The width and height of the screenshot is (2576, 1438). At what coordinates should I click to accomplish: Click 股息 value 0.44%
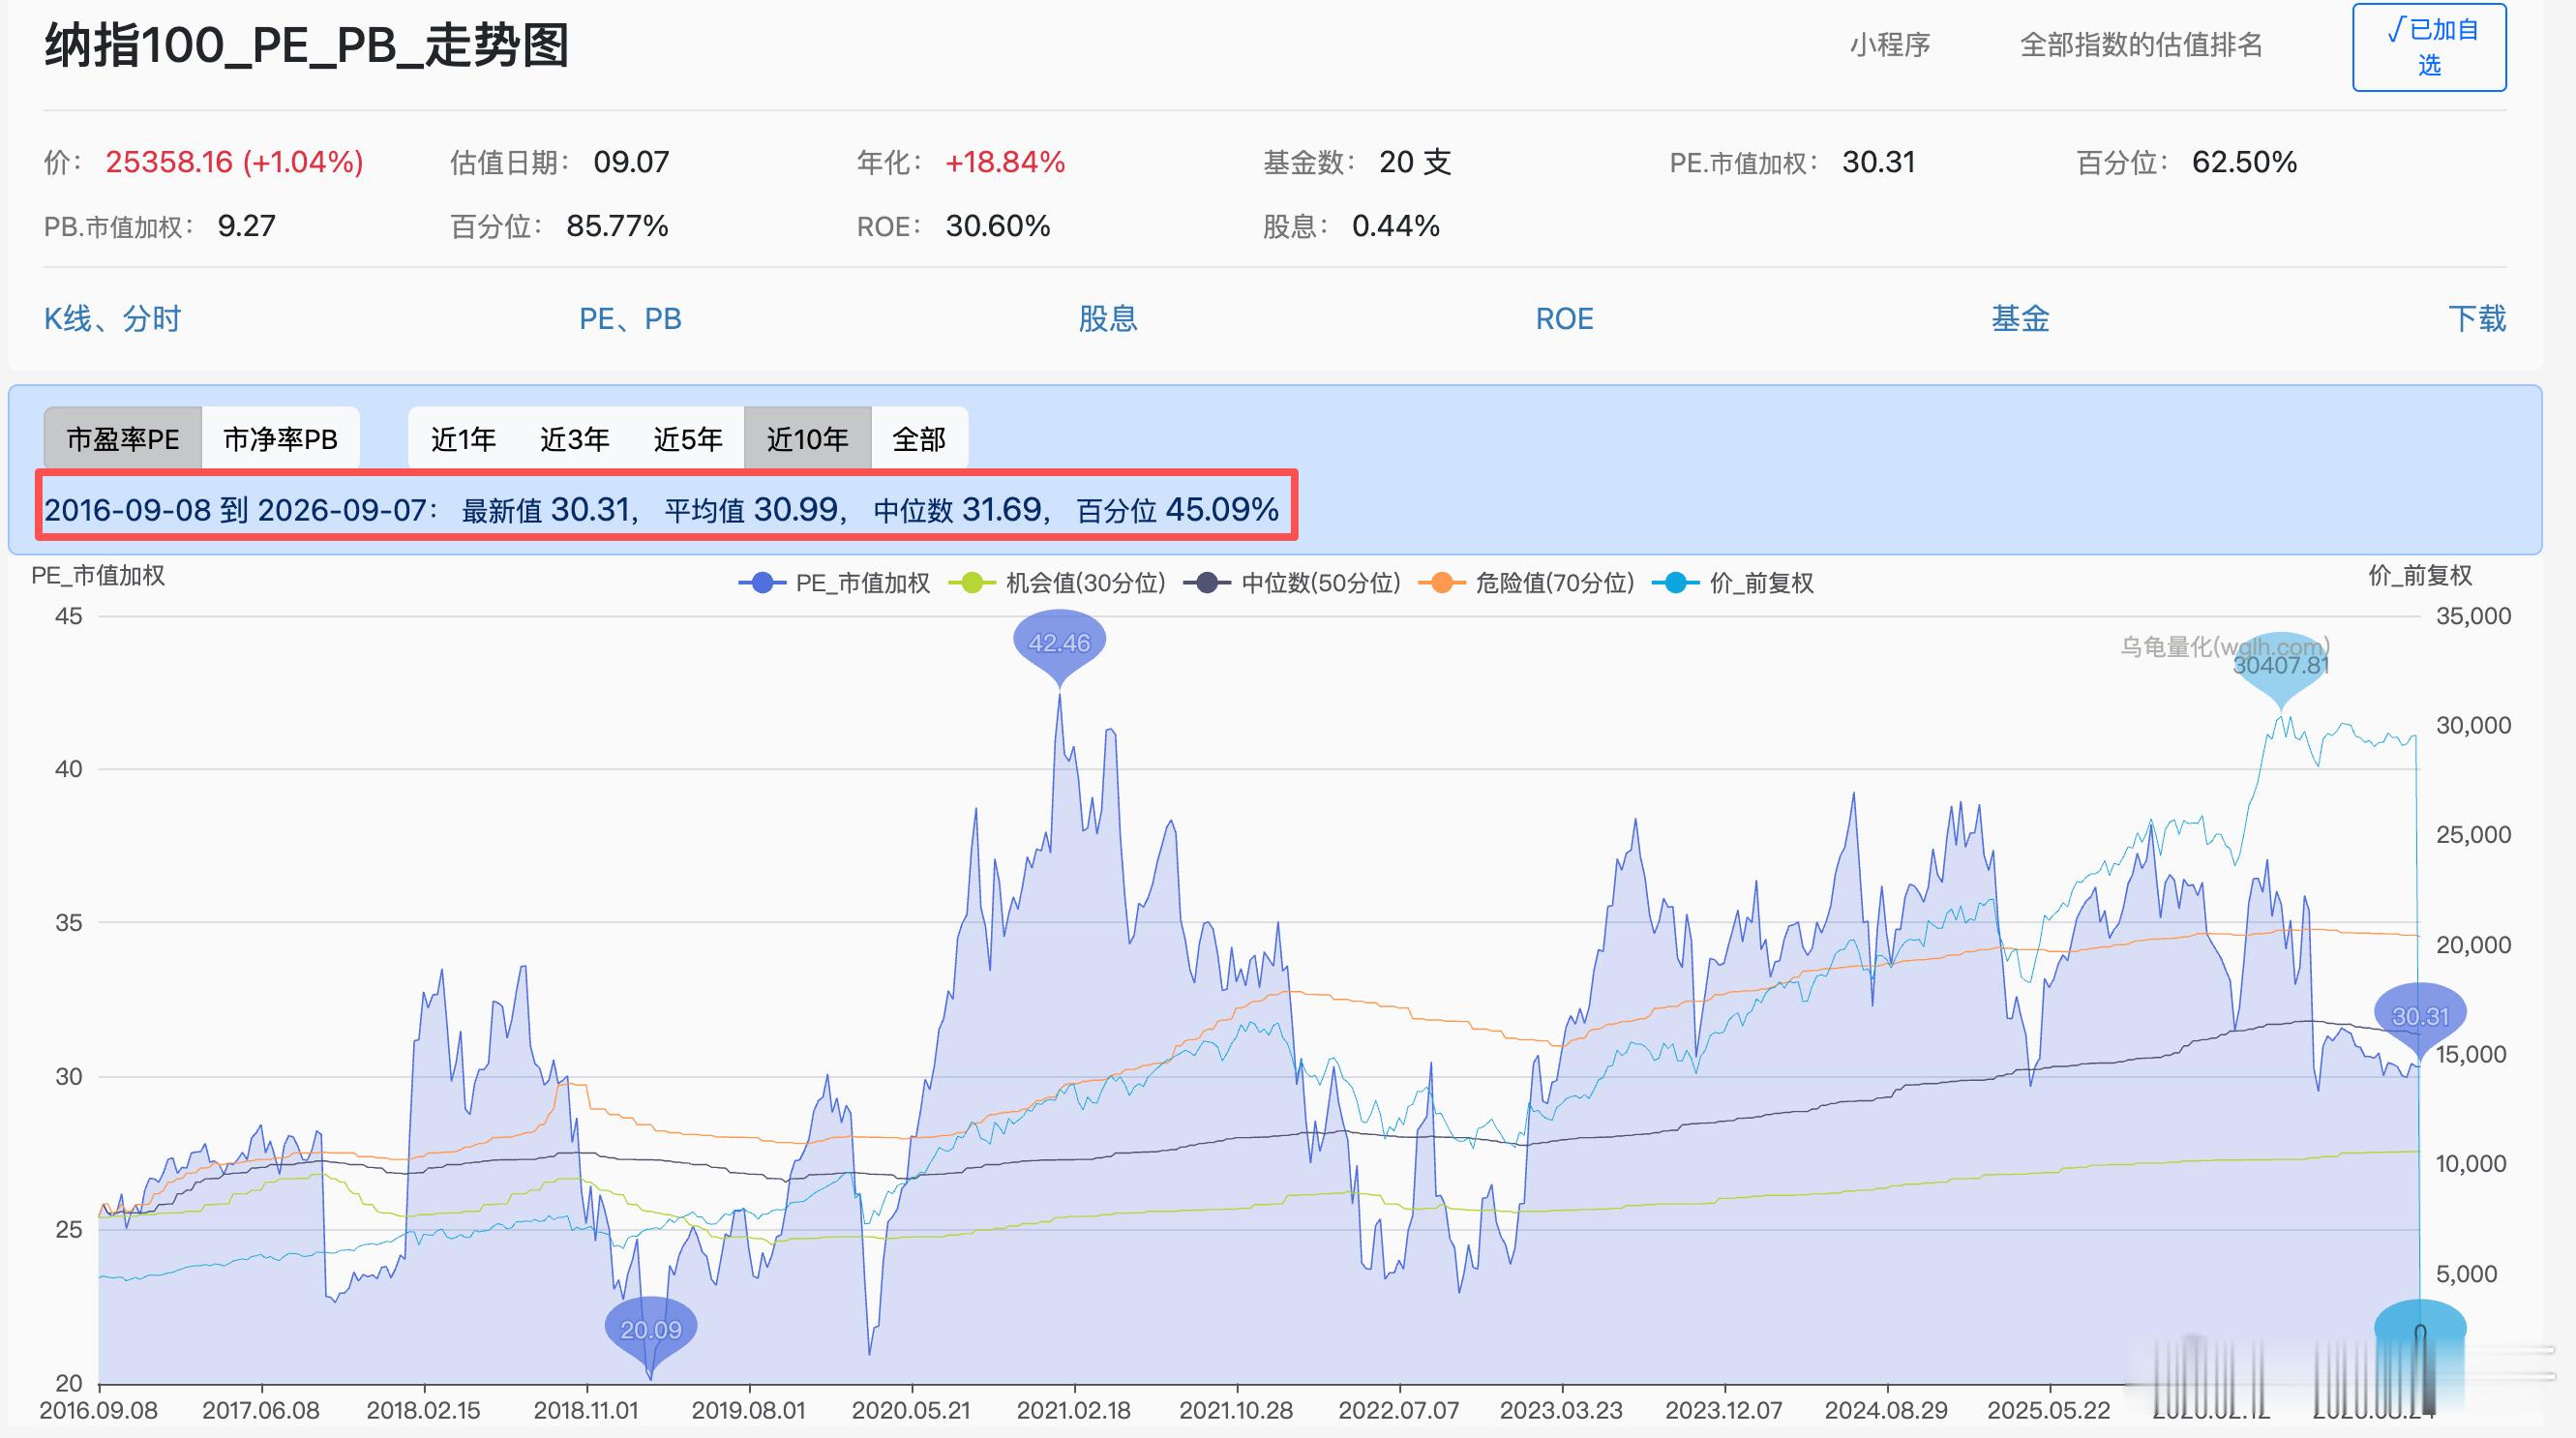1396,226
